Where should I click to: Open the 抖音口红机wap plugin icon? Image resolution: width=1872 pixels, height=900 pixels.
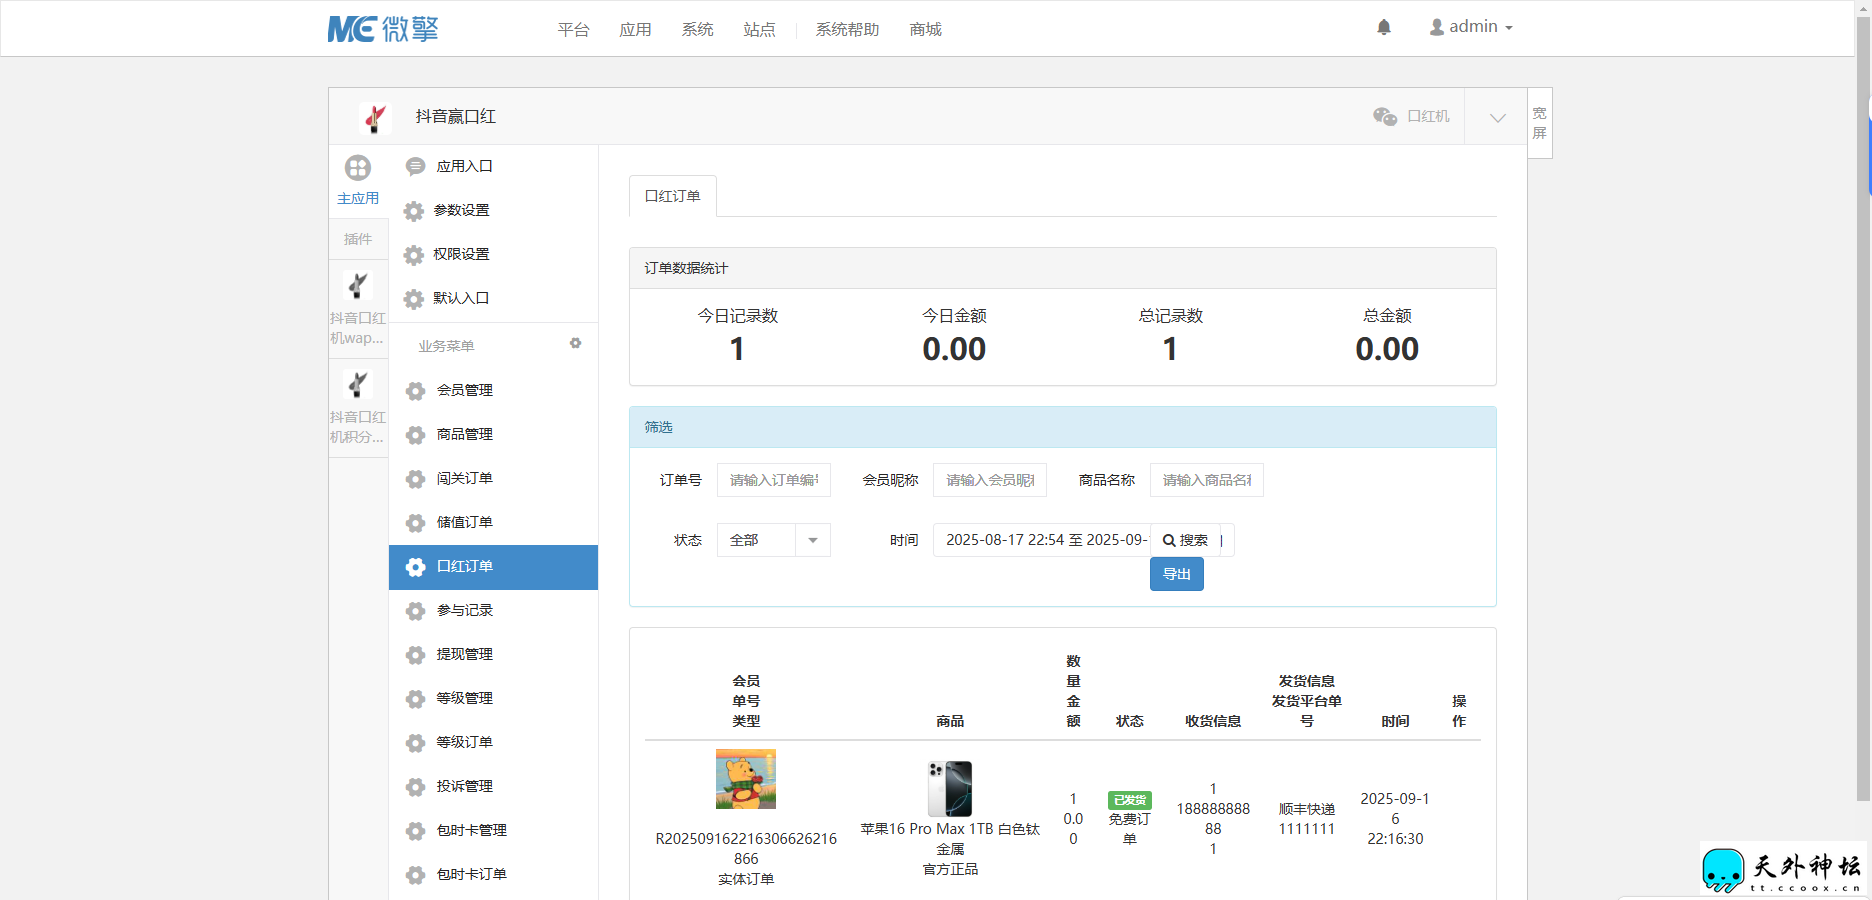pyautogui.click(x=358, y=286)
